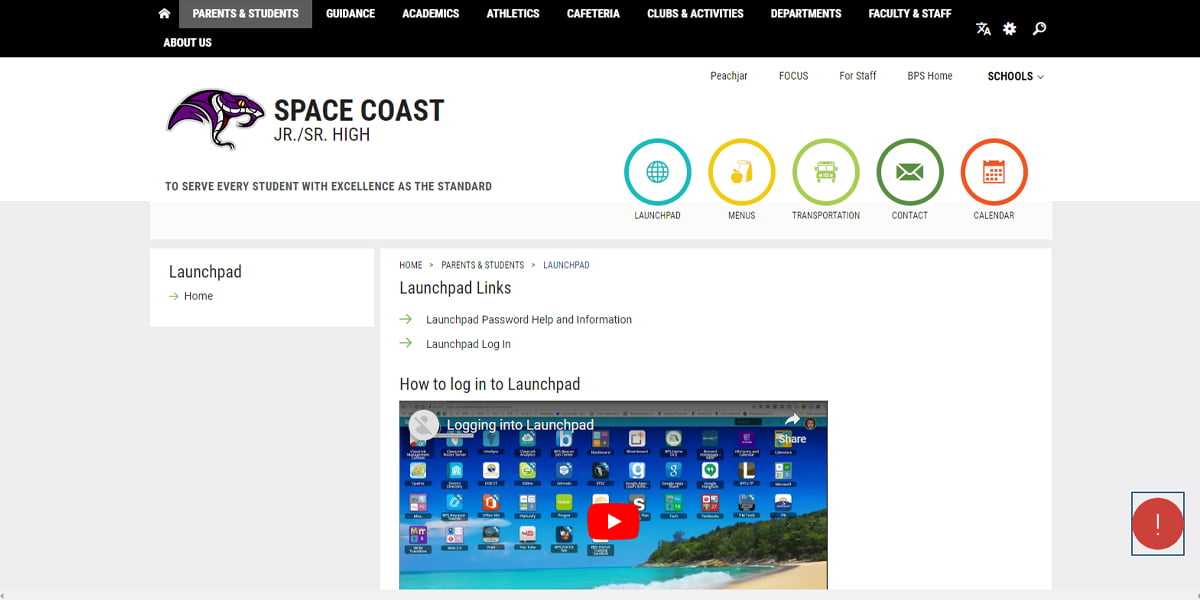1200x600 pixels.
Task: Click the red alert exclamation button
Action: 1158,523
